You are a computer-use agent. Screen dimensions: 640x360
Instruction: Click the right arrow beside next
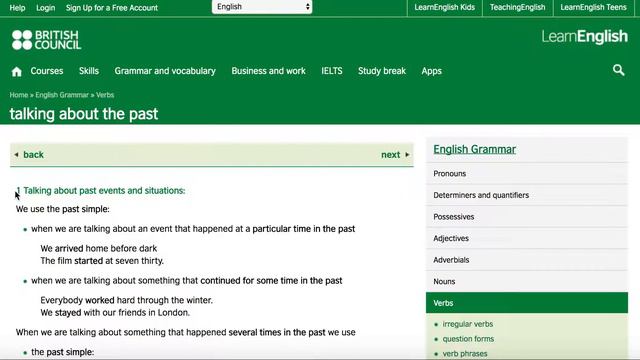(x=407, y=155)
